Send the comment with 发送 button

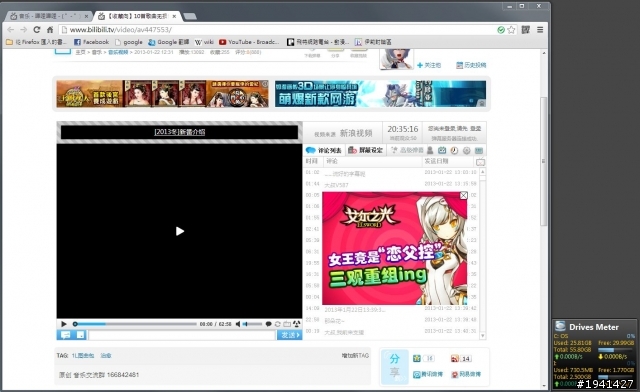[290, 335]
